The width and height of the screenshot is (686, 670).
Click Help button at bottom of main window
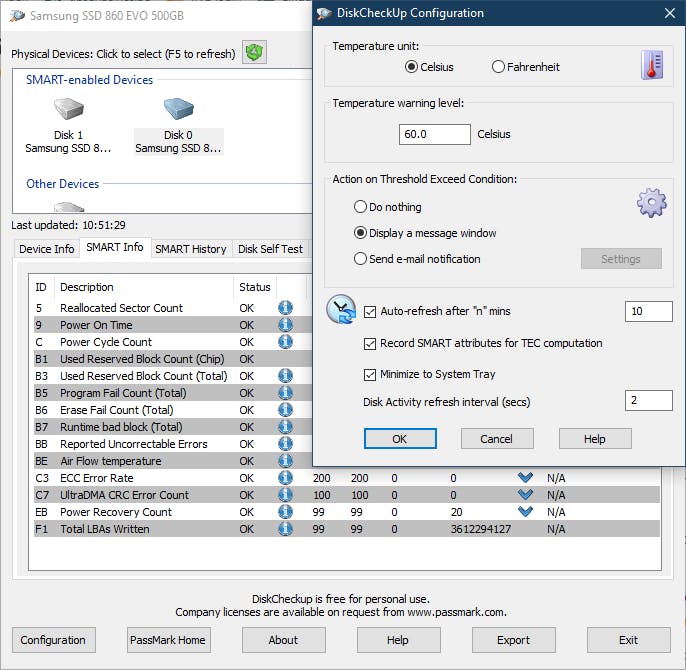click(399, 640)
